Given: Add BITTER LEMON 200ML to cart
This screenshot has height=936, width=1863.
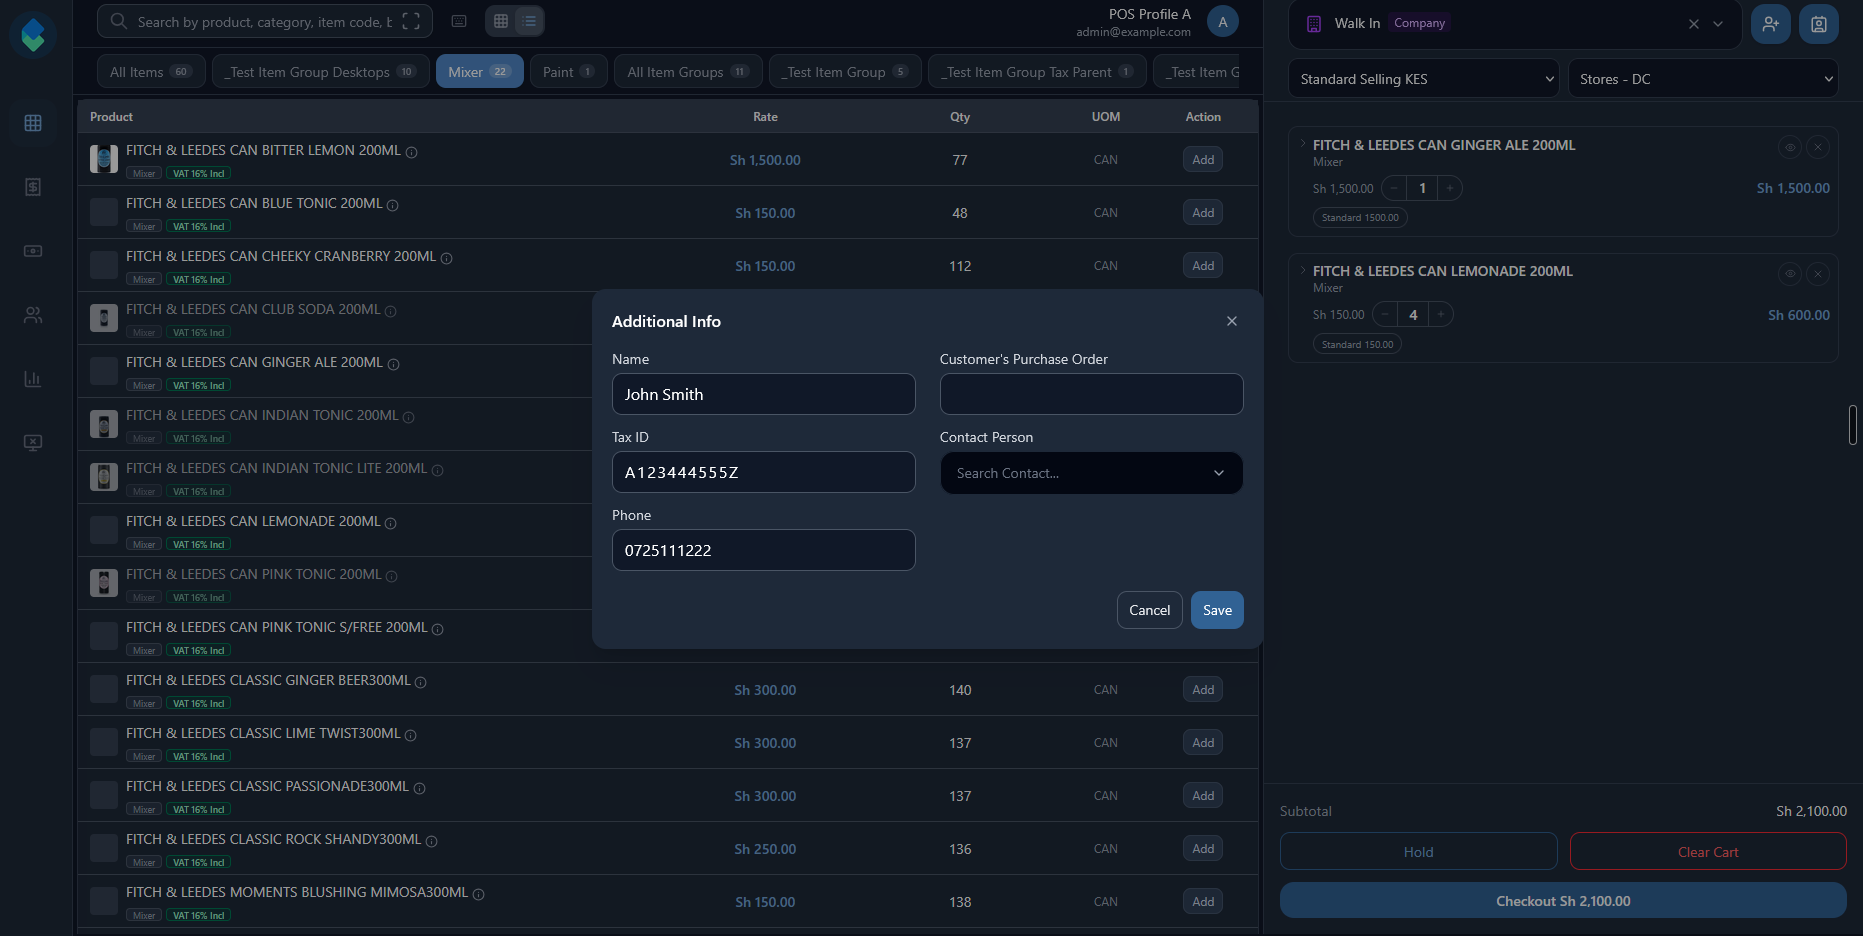Looking at the screenshot, I should (x=1203, y=159).
